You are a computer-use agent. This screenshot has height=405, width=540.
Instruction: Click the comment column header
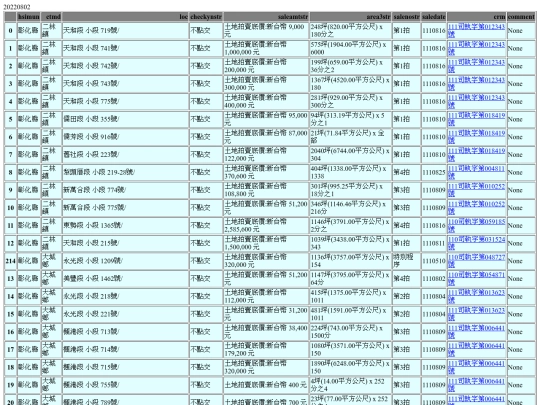point(521,17)
